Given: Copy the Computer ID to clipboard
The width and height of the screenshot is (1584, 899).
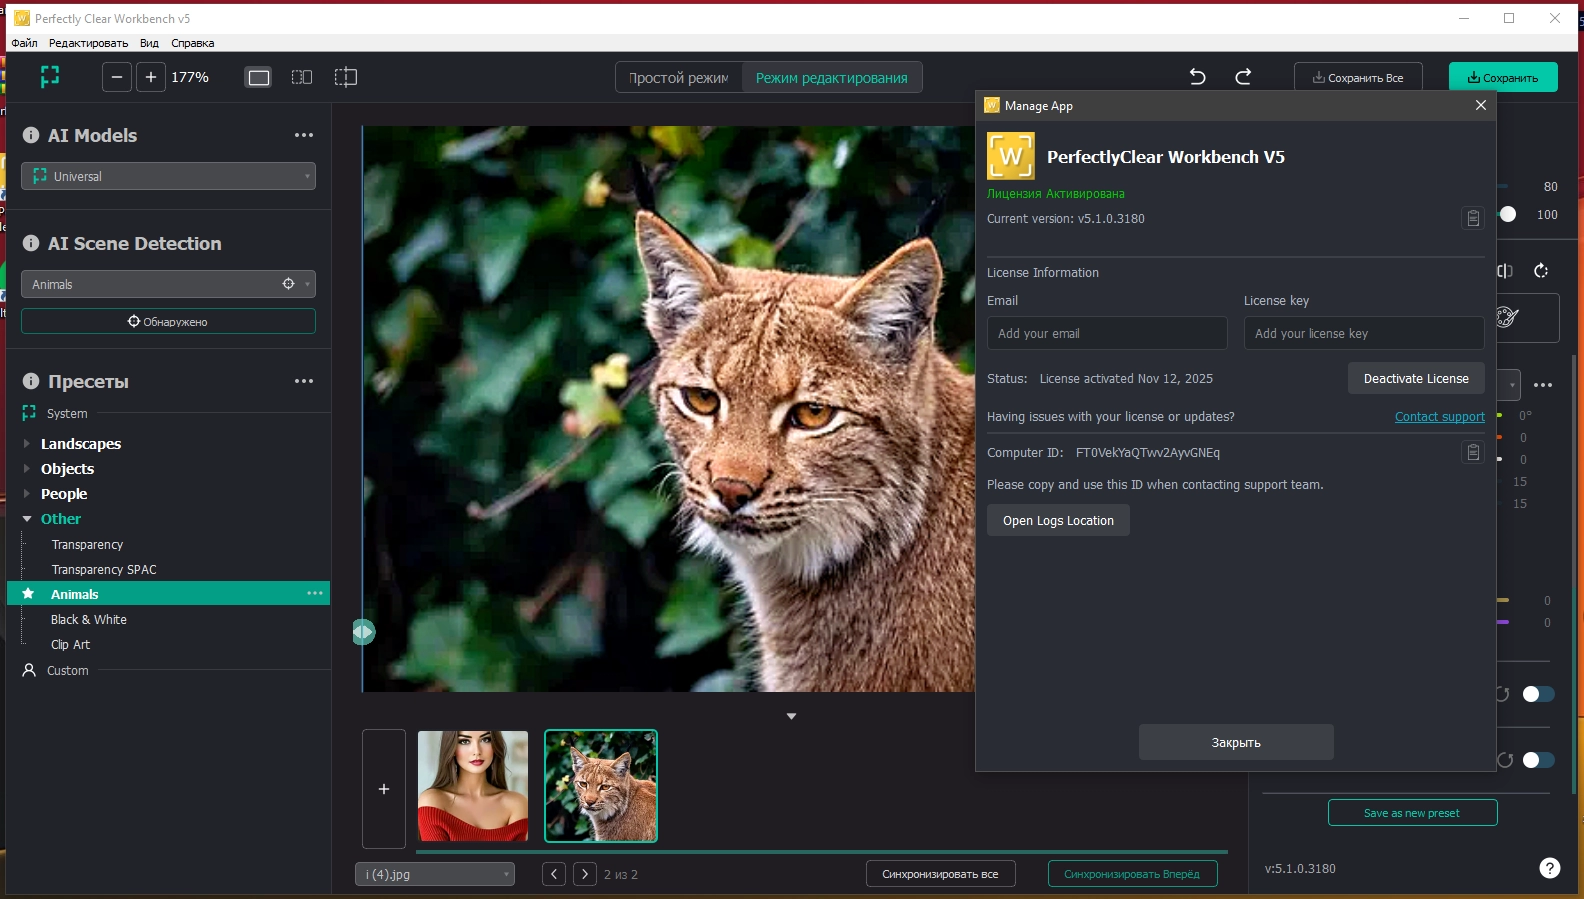Looking at the screenshot, I should pyautogui.click(x=1472, y=453).
